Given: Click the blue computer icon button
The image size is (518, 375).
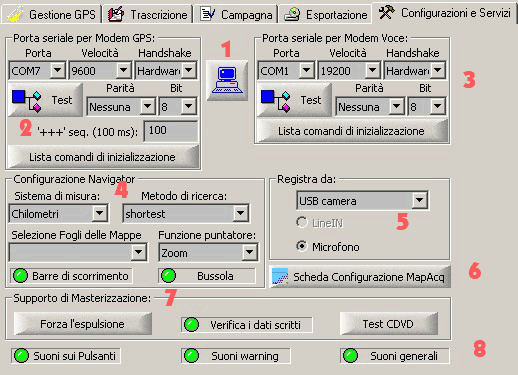Looking at the screenshot, I should (227, 80).
